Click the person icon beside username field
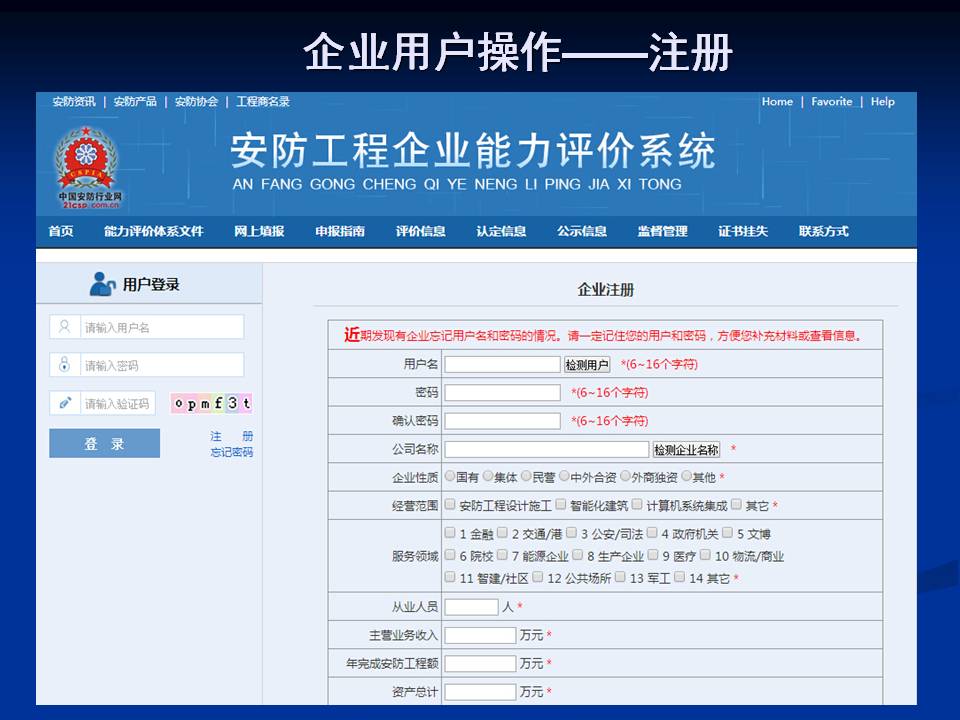The height and width of the screenshot is (720, 960). 64,326
